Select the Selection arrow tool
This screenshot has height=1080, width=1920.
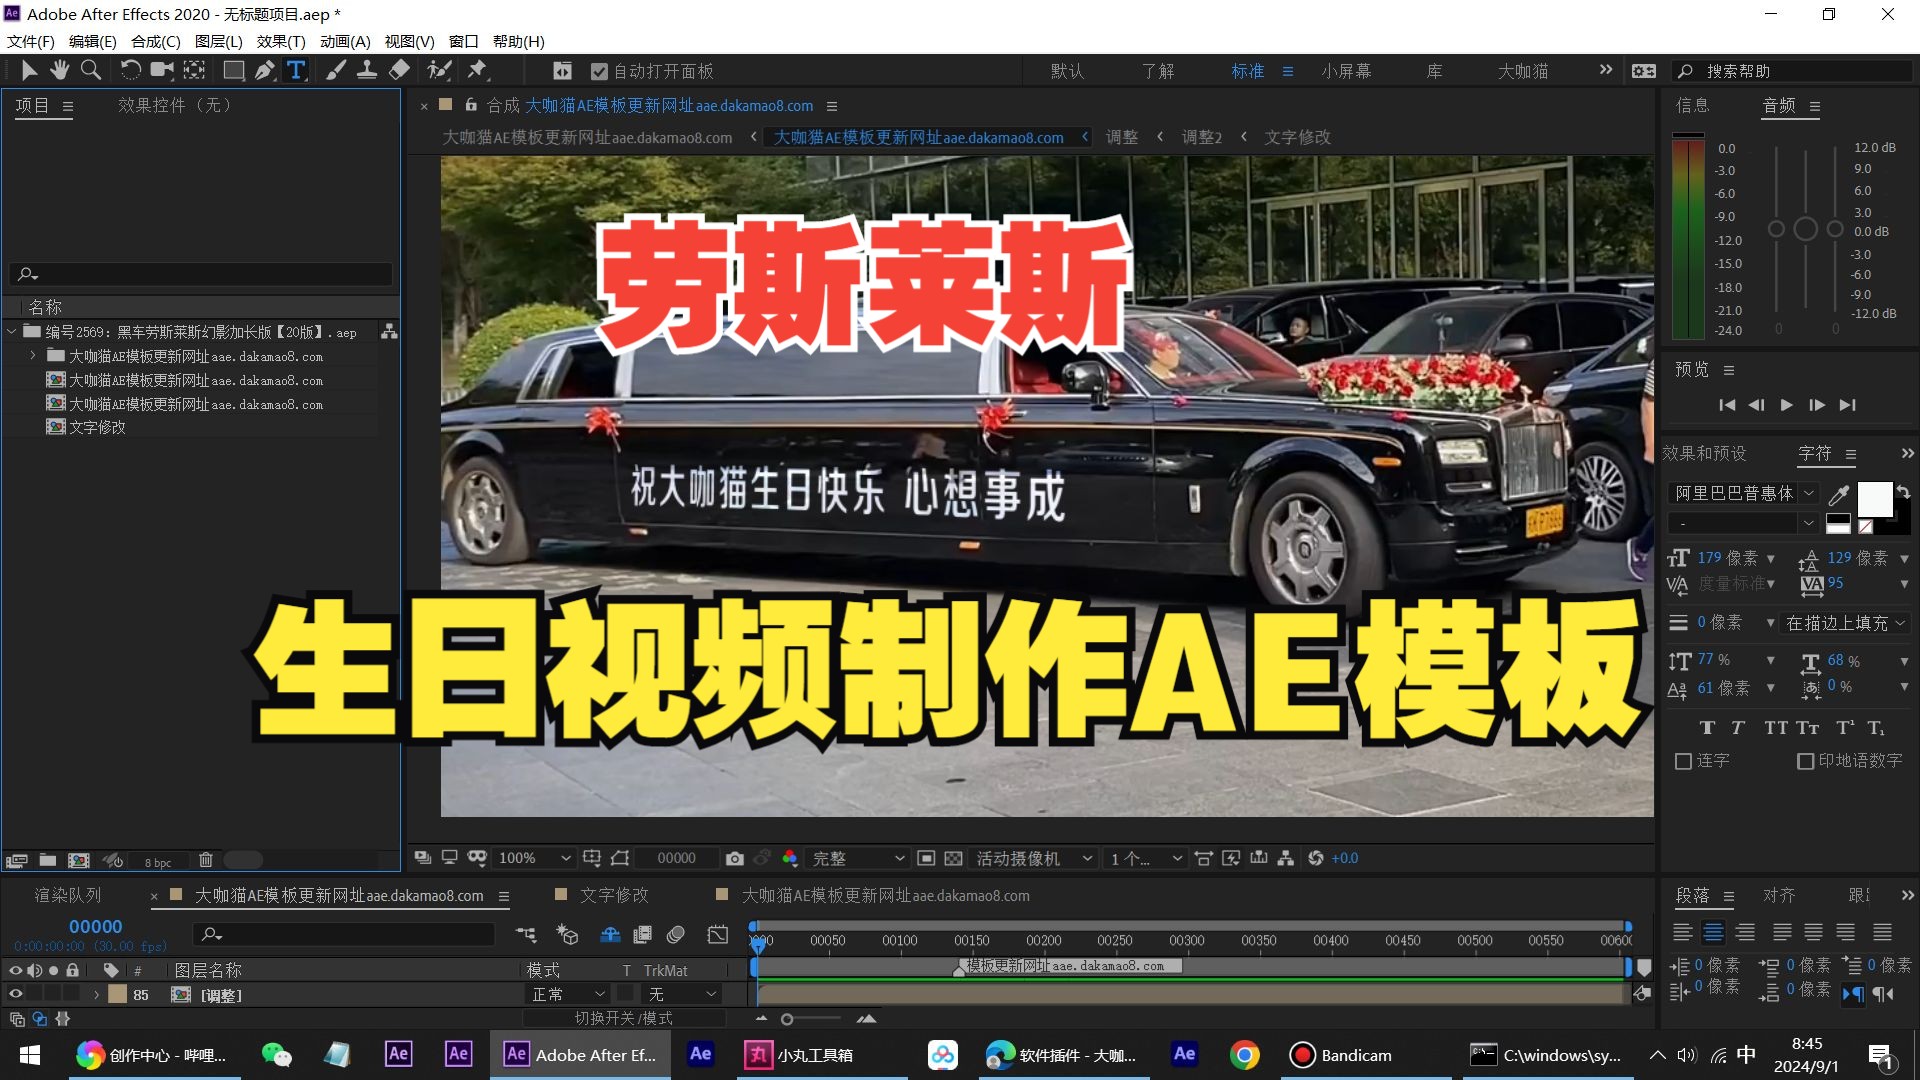click(x=29, y=70)
